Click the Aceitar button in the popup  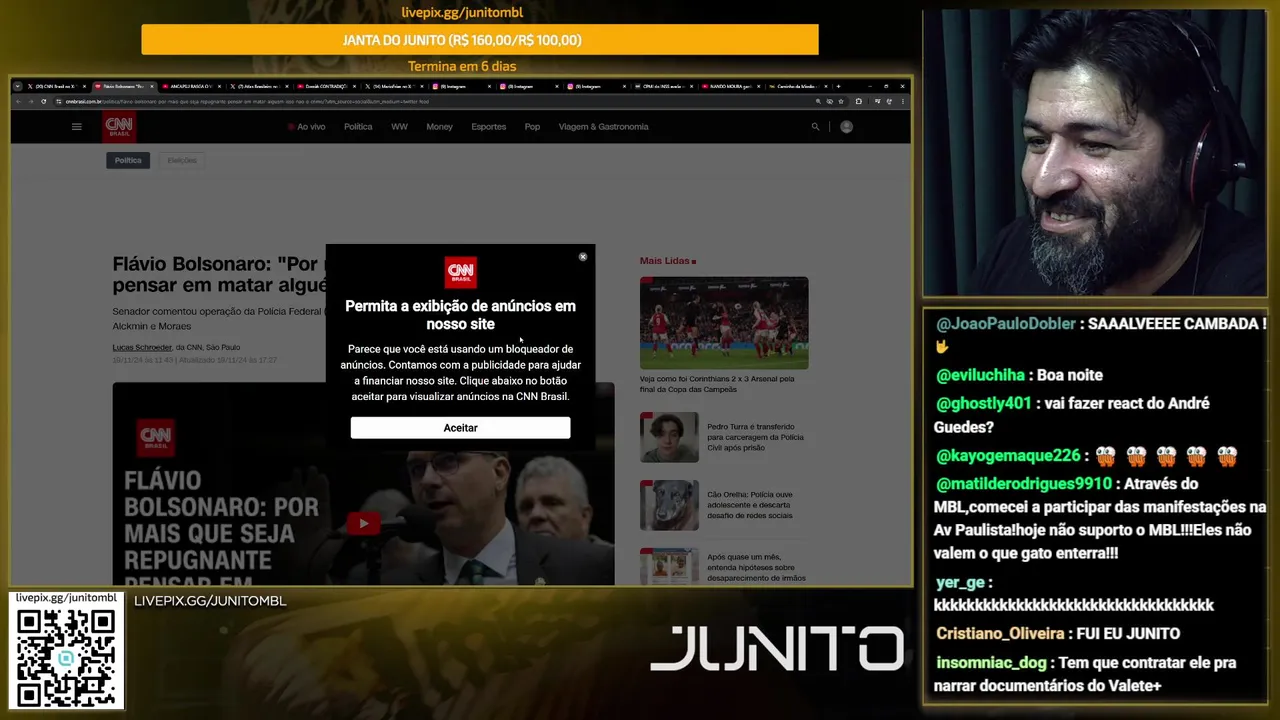(460, 428)
